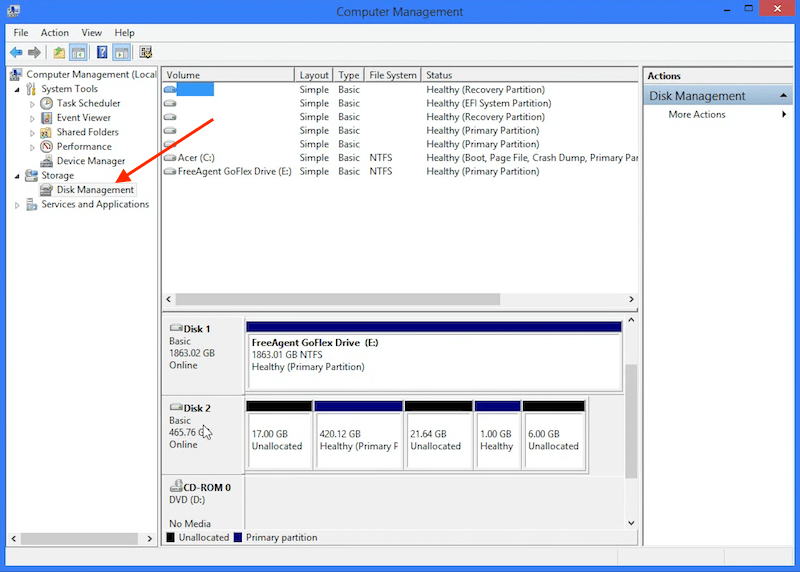Toggle the Show/Hide Console Tree button

tap(78, 52)
